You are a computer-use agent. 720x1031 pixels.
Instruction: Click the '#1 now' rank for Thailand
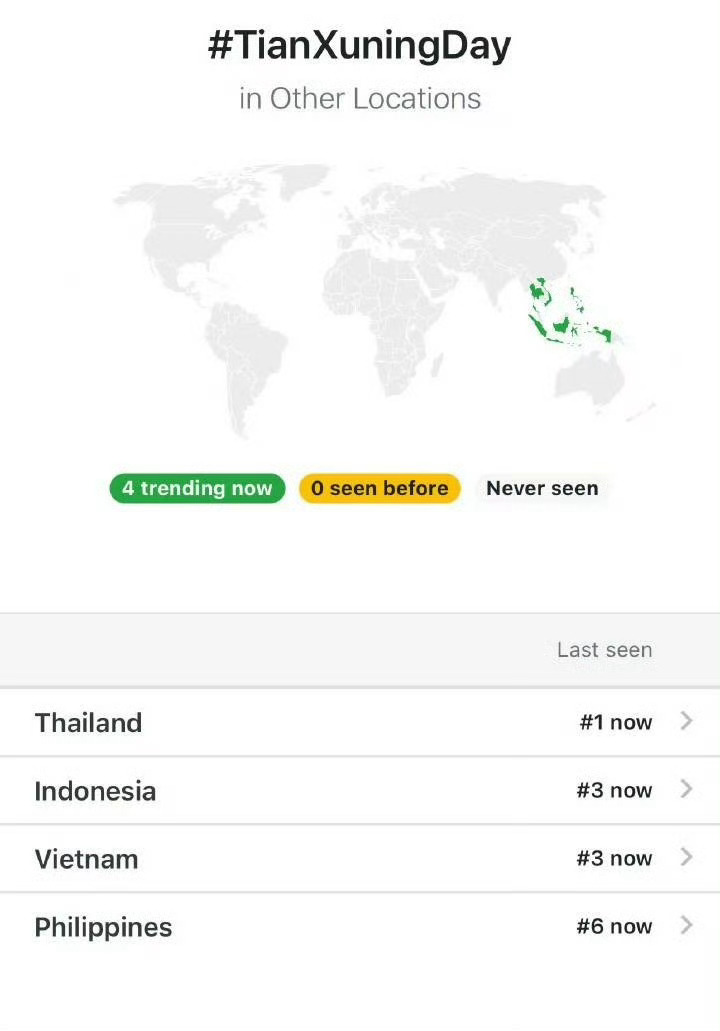[616, 723]
